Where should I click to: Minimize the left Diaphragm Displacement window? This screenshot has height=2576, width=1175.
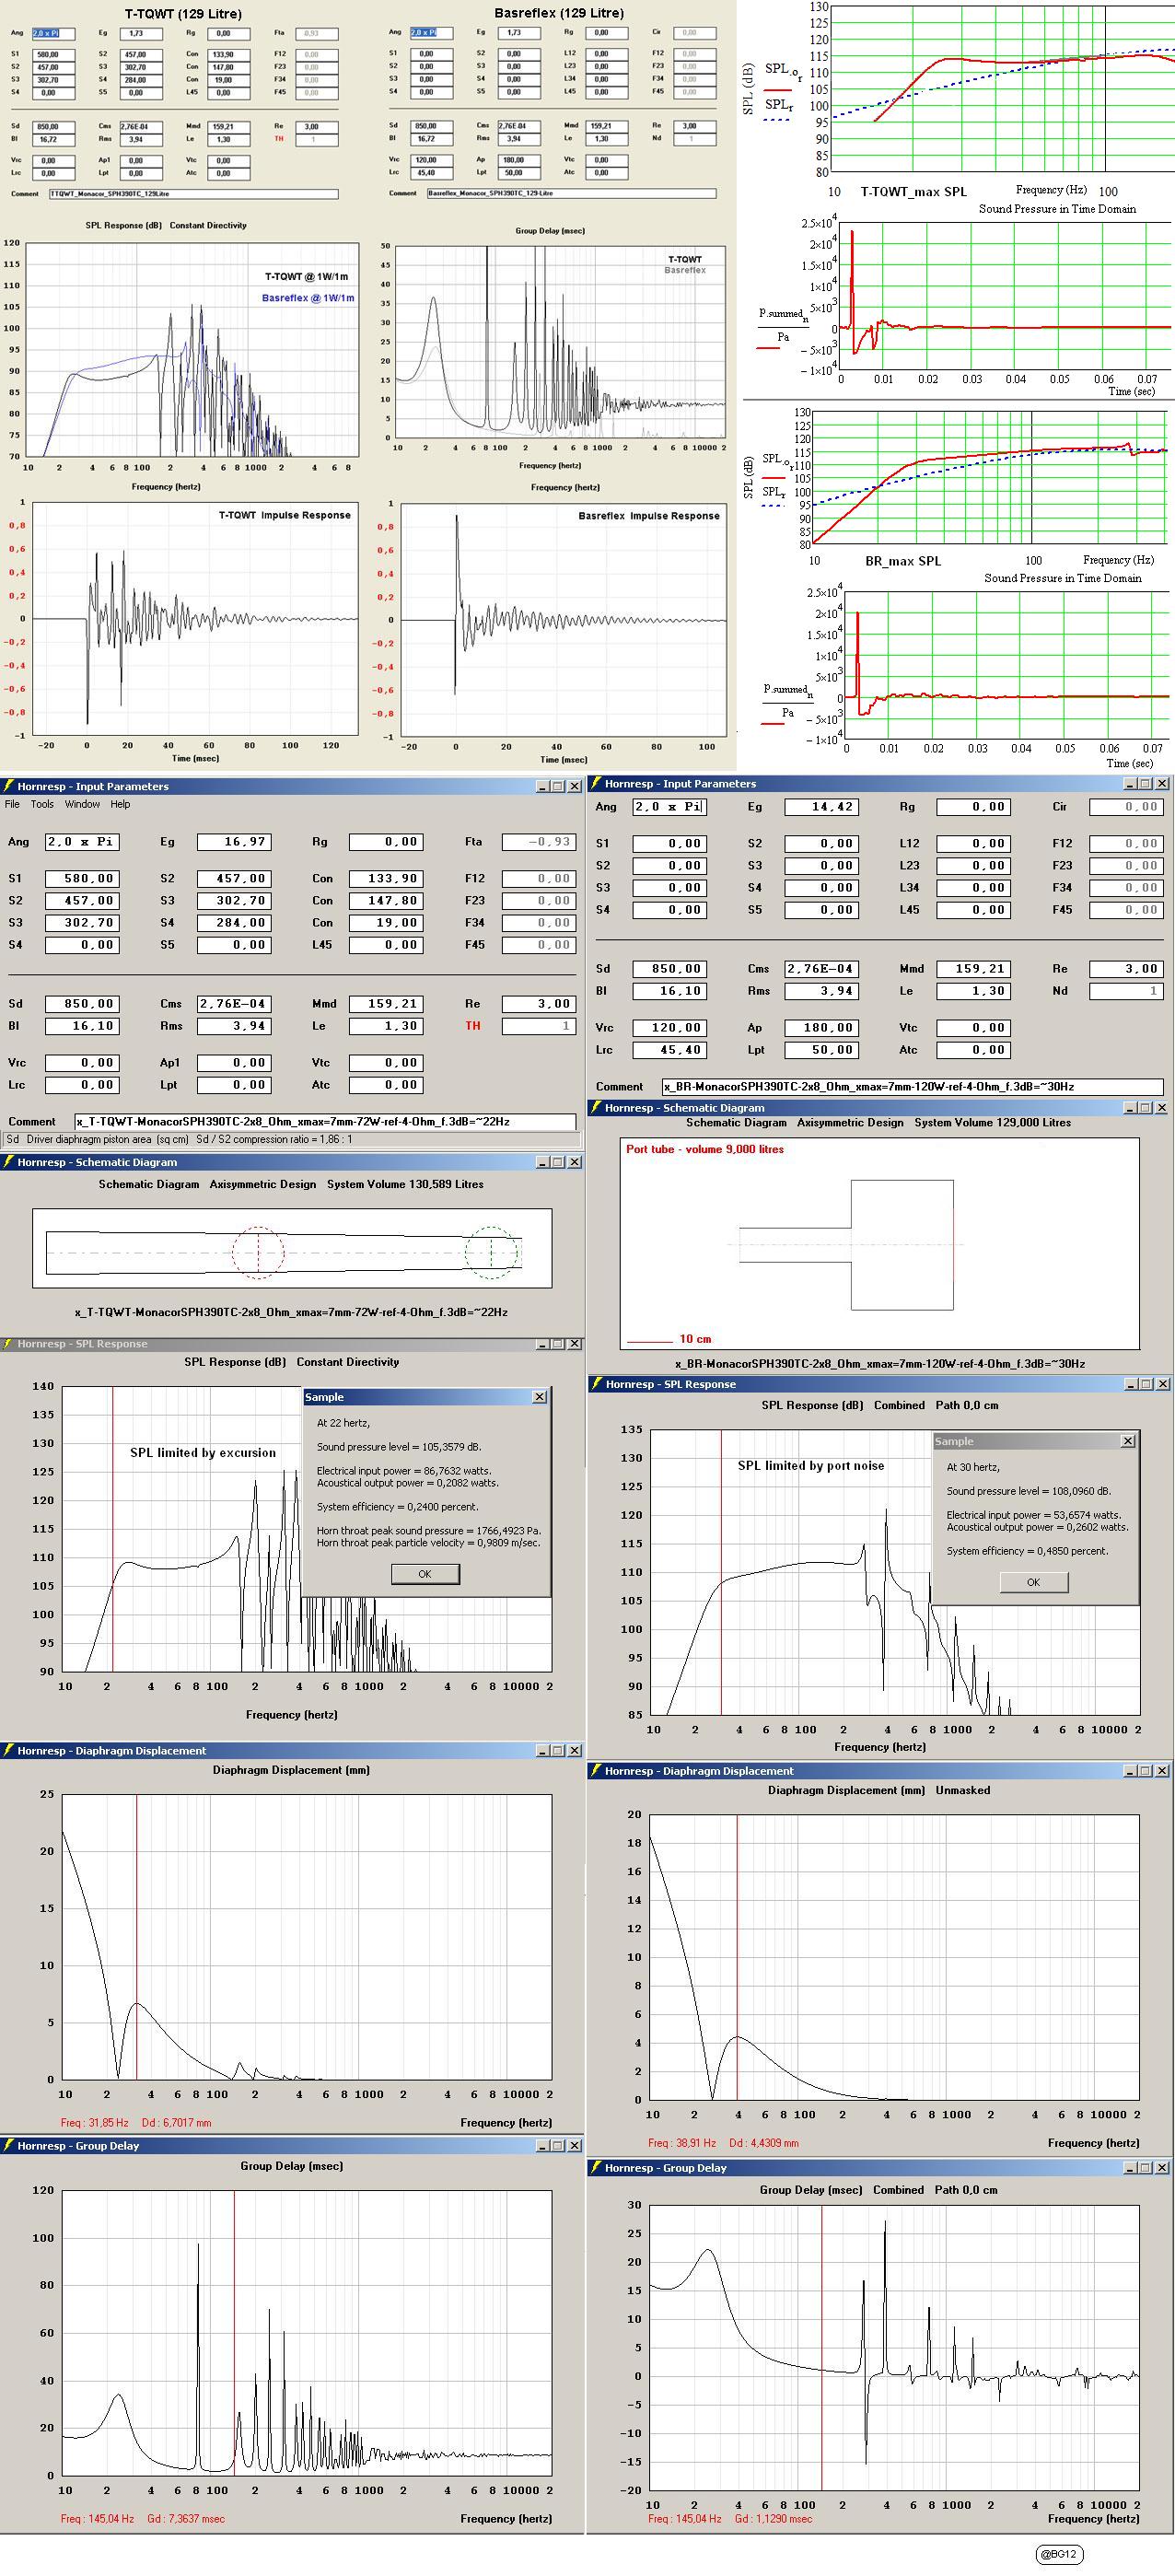[x=543, y=1751]
